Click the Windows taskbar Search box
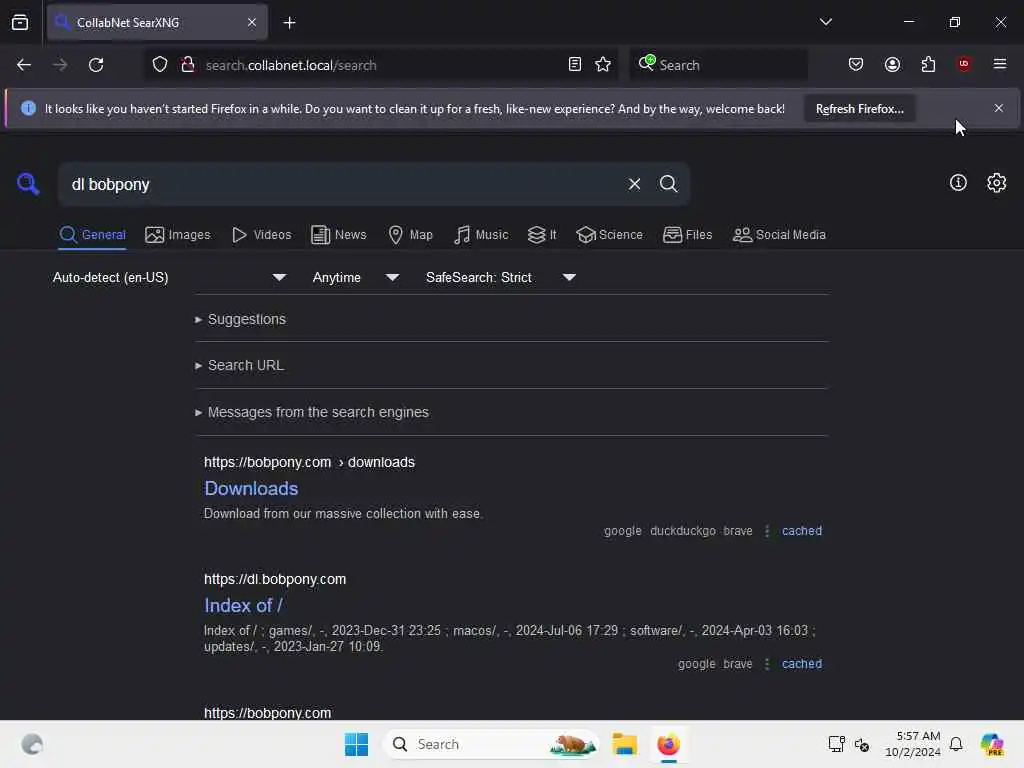This screenshot has height=768, width=1024. (491, 744)
